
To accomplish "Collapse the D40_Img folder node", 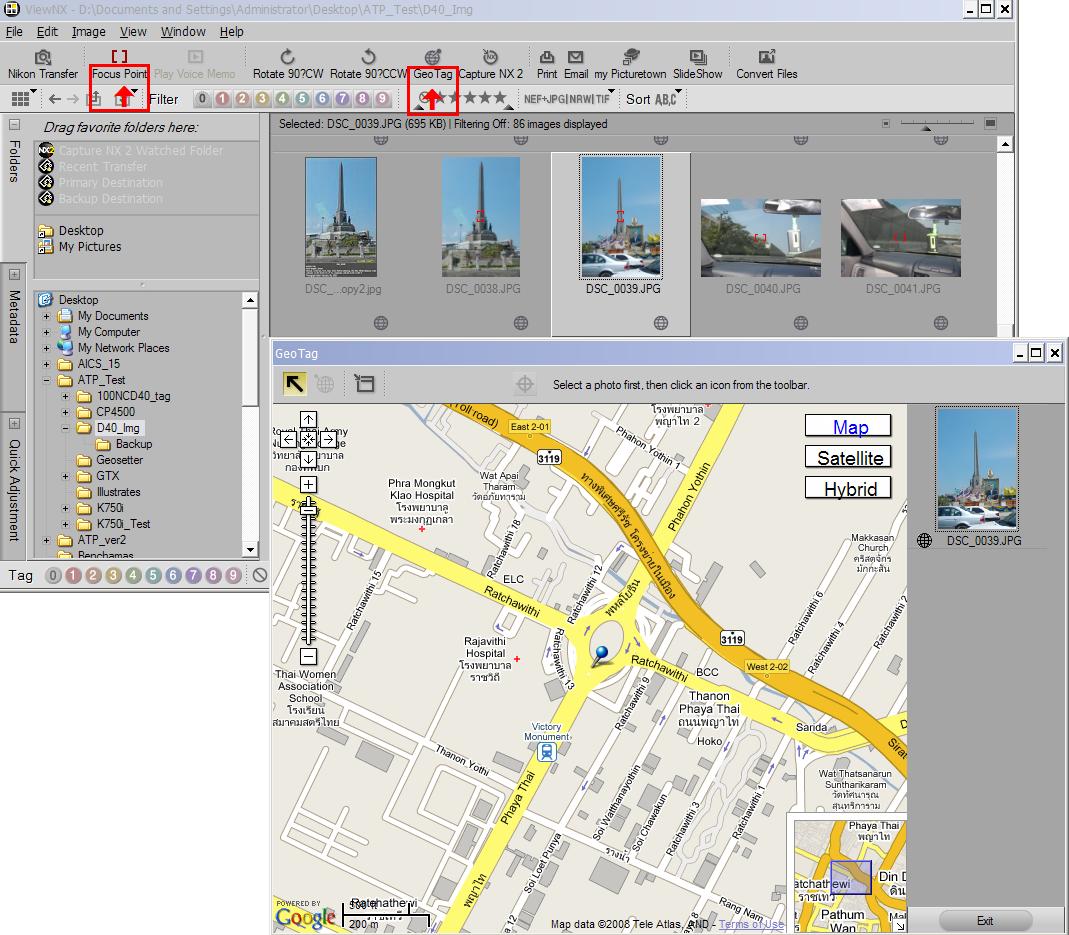I will coord(65,428).
